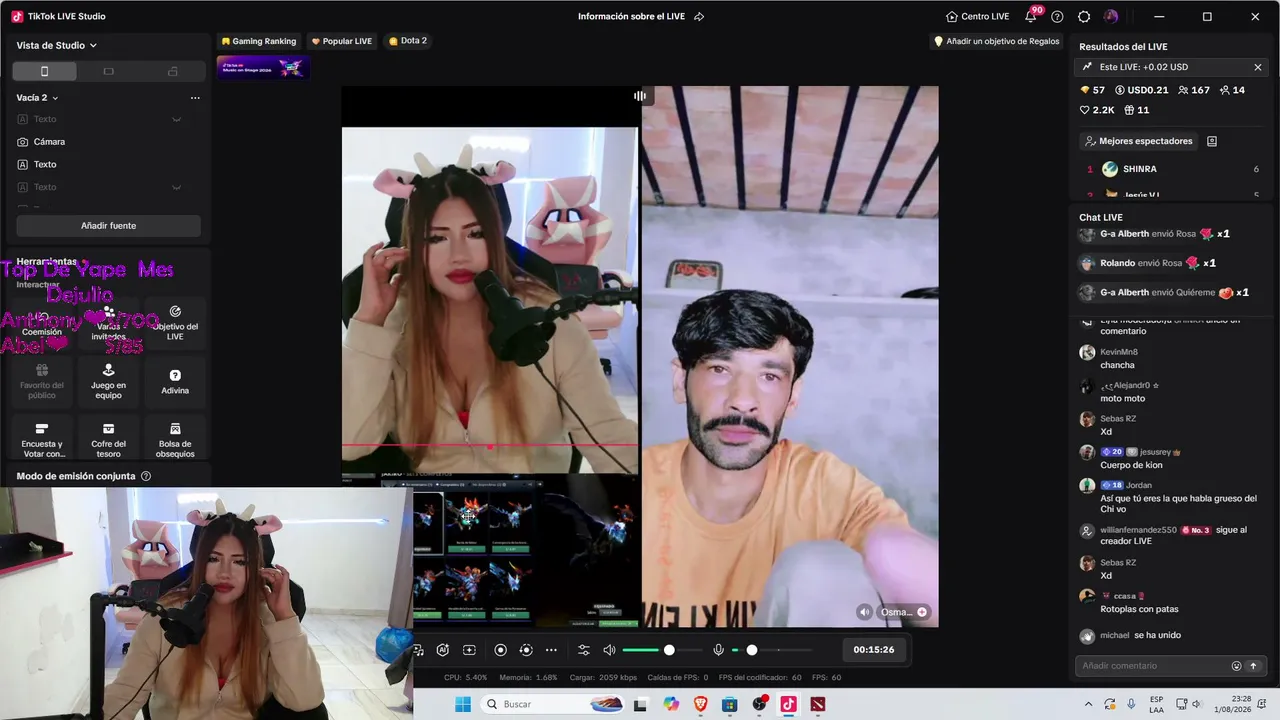Select the dual-orientation layout view
Viewport: 1280px width, 720px height.
pyautogui.click(x=172, y=71)
